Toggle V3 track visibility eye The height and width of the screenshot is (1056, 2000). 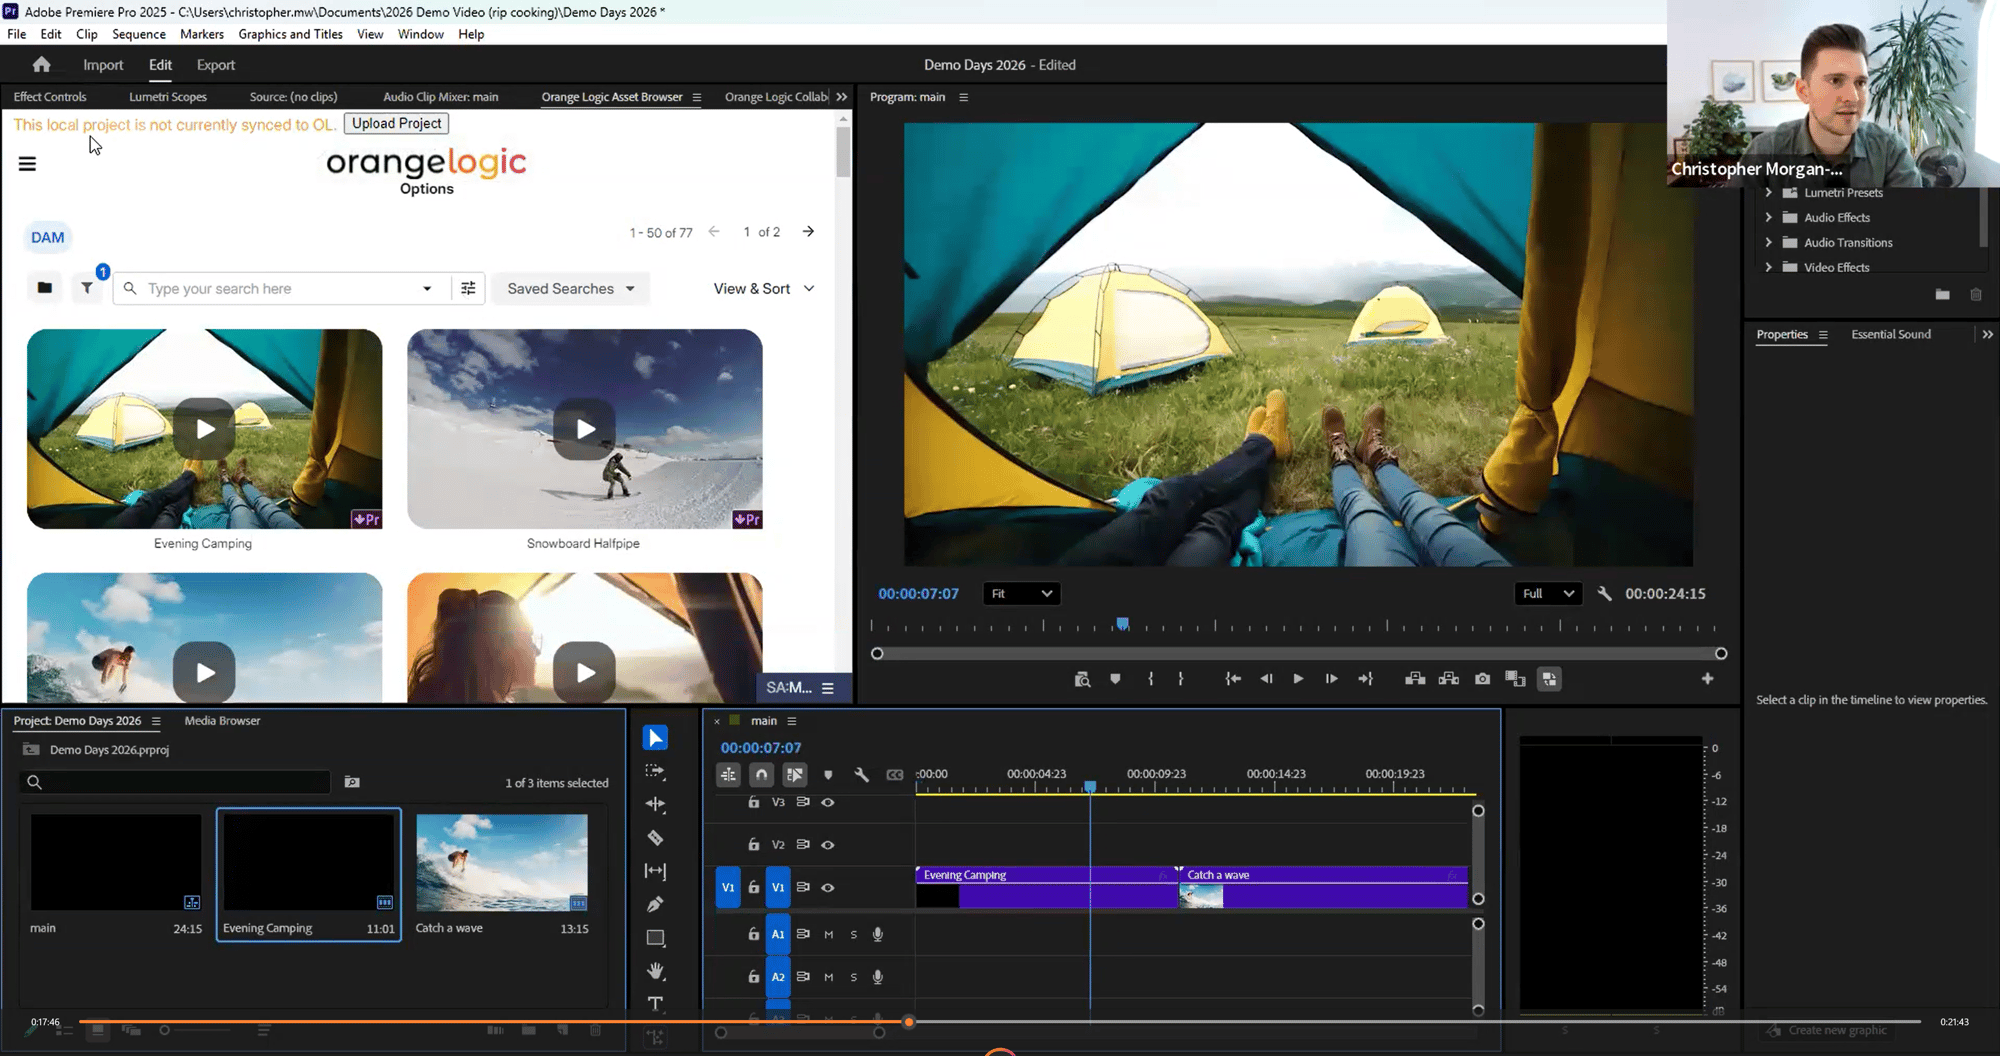(x=828, y=802)
